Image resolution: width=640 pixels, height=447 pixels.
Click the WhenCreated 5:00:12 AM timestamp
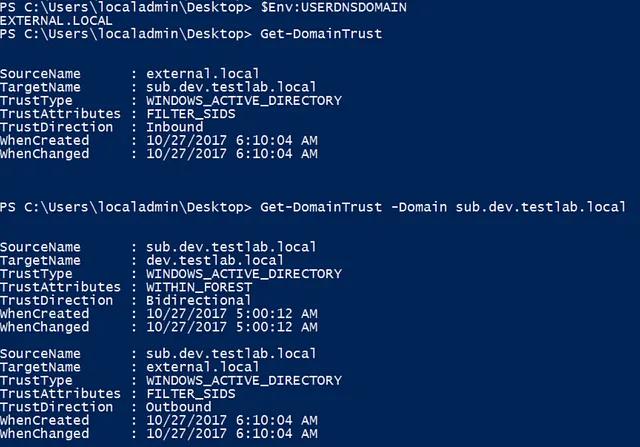[x=232, y=314]
